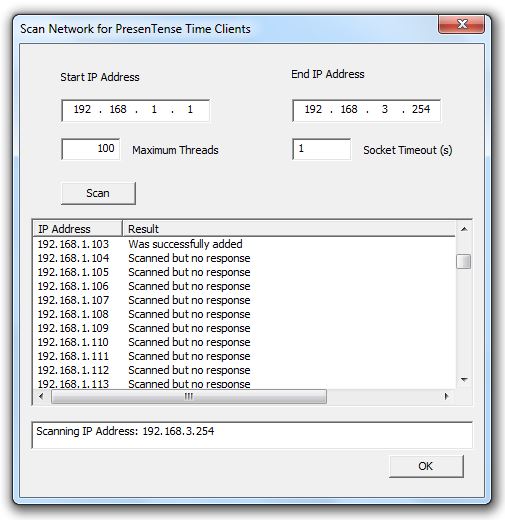
Task: Click the horizontal scrollbar thumb
Action: tap(189, 396)
